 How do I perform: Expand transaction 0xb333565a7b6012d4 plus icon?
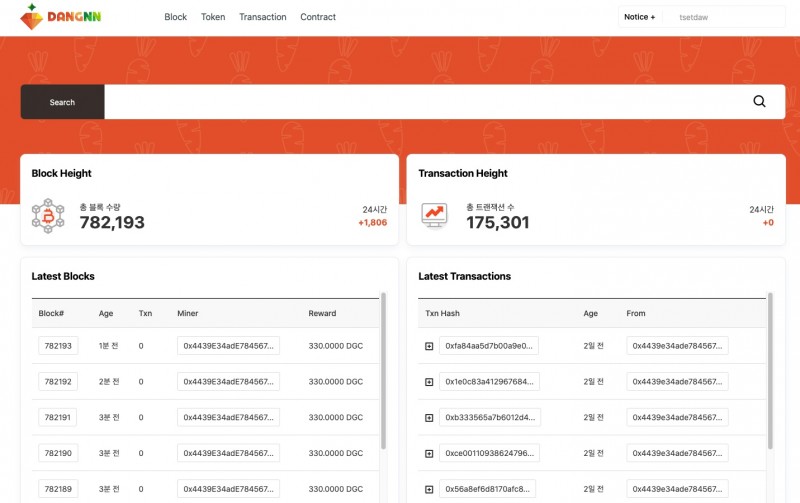pyautogui.click(x=429, y=417)
